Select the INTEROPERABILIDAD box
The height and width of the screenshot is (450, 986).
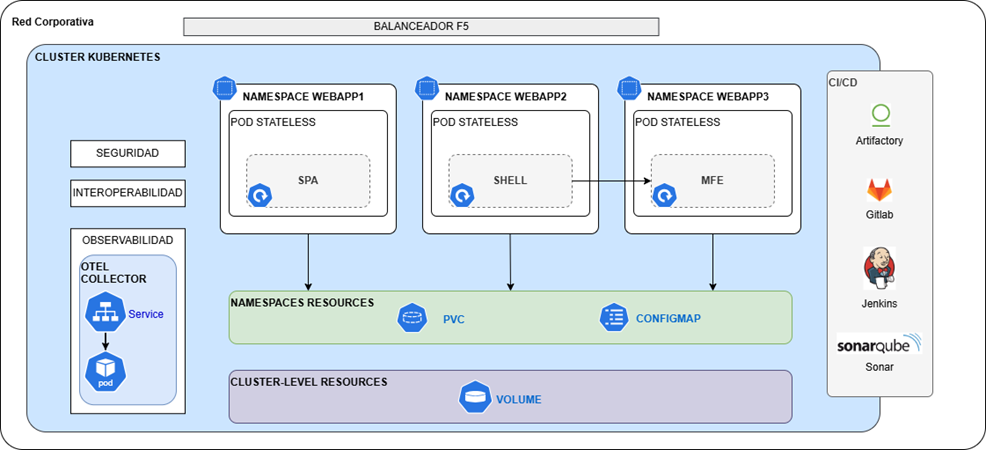[x=128, y=192]
